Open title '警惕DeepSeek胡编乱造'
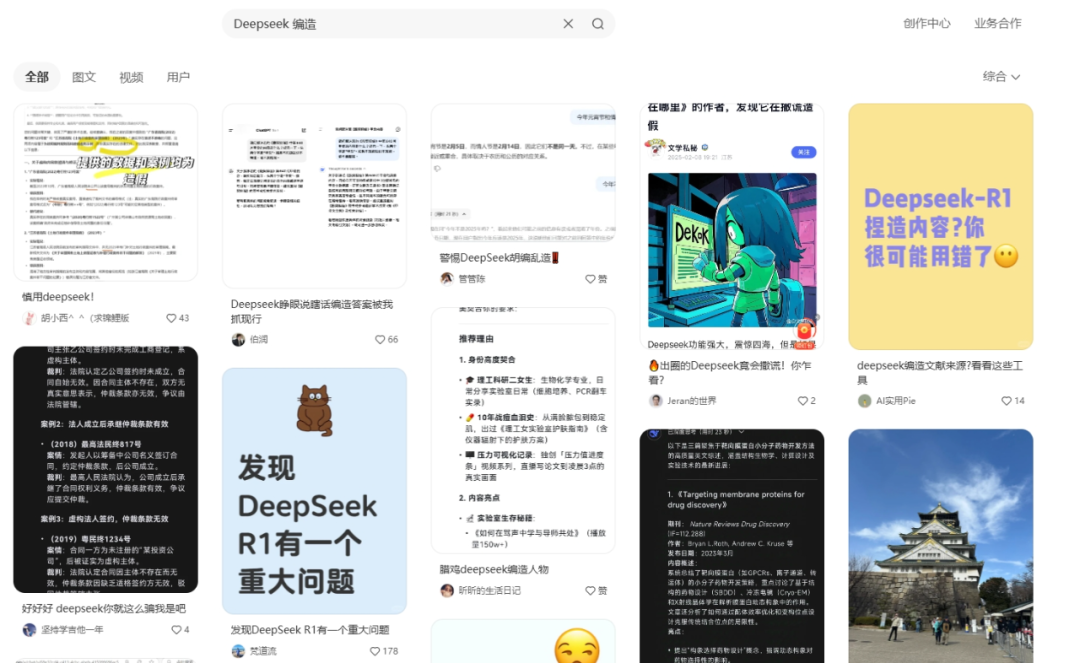 click(499, 257)
